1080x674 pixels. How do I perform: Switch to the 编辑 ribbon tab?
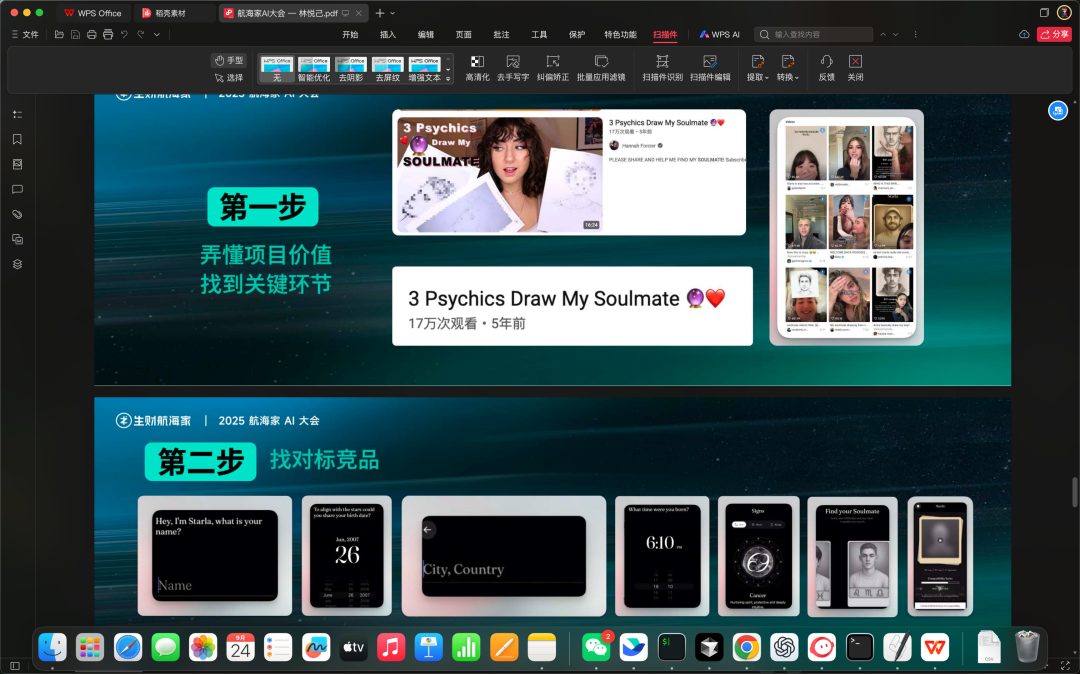tap(426, 34)
